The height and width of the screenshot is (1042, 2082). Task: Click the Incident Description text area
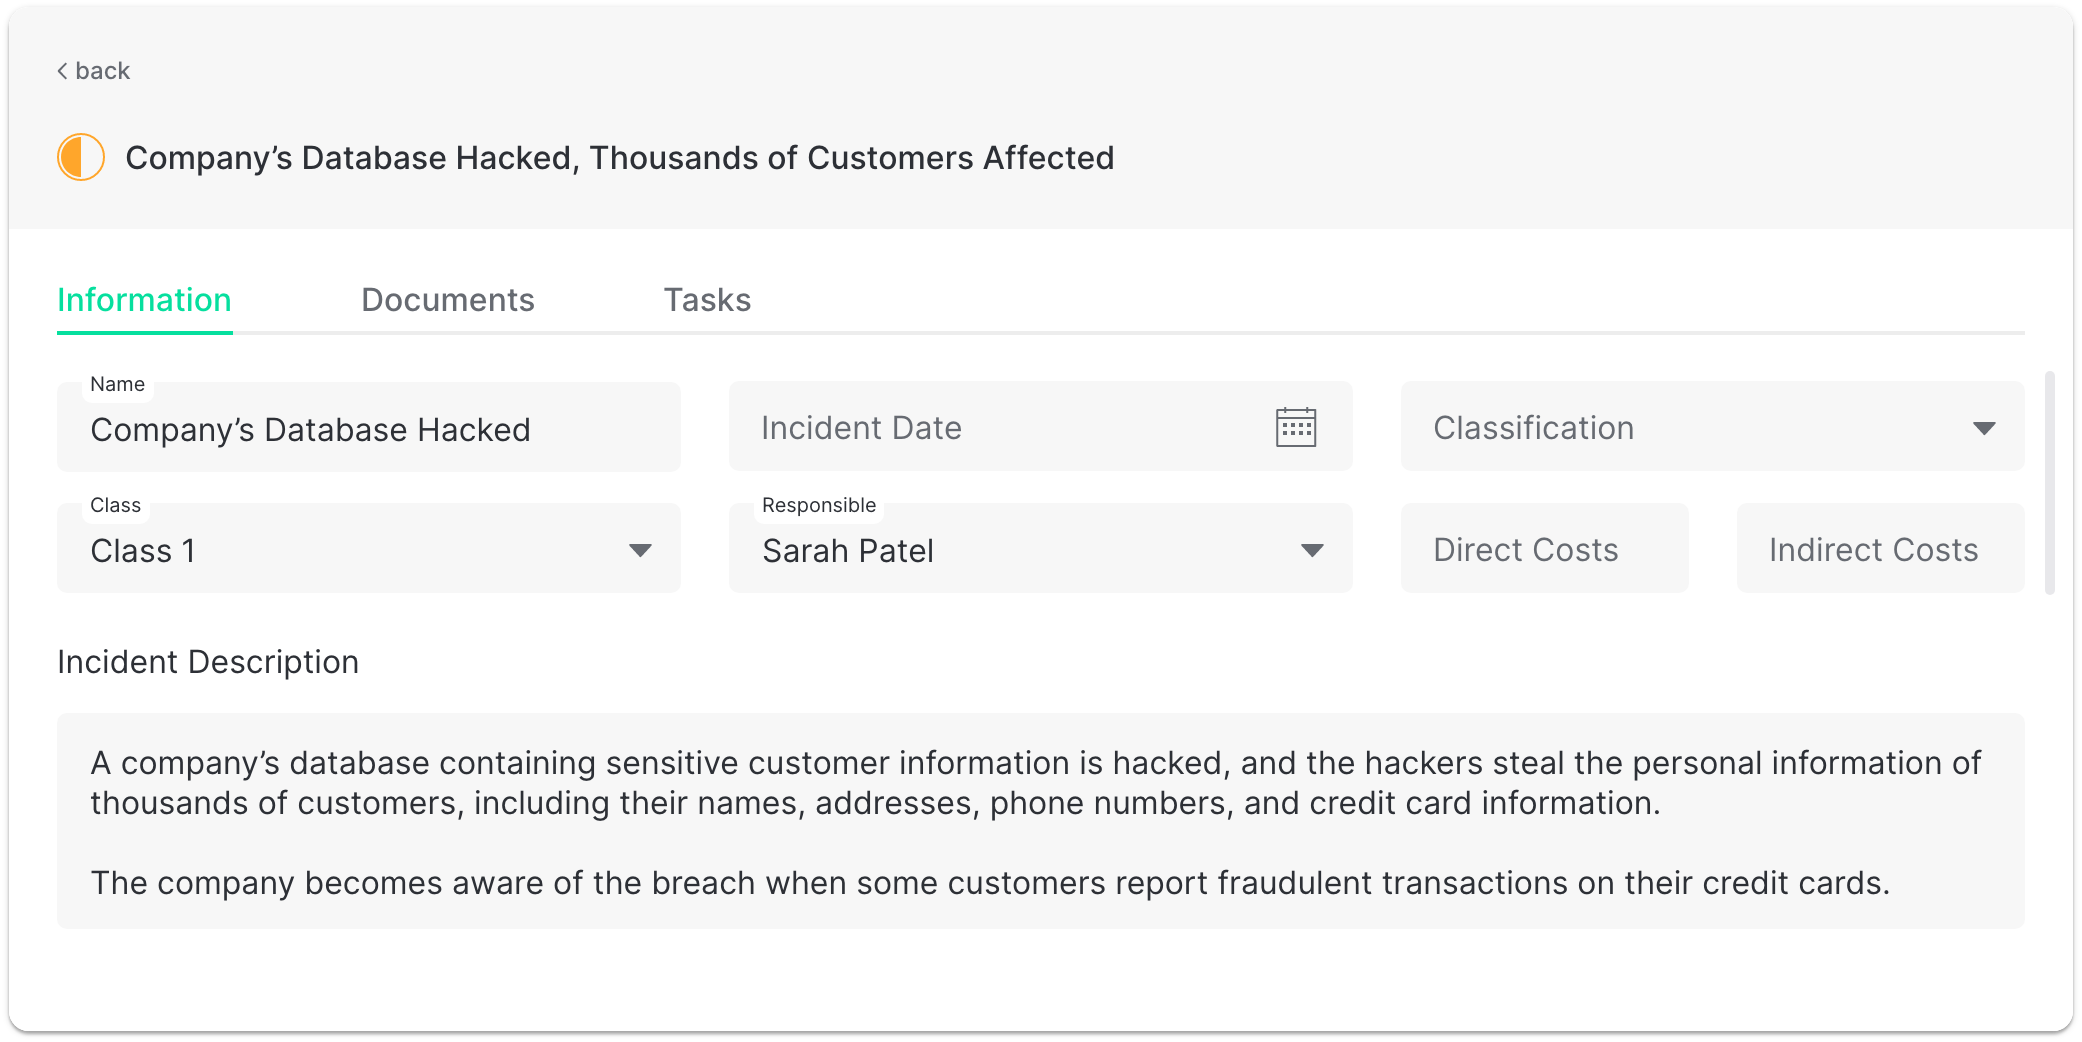coord(1040,822)
